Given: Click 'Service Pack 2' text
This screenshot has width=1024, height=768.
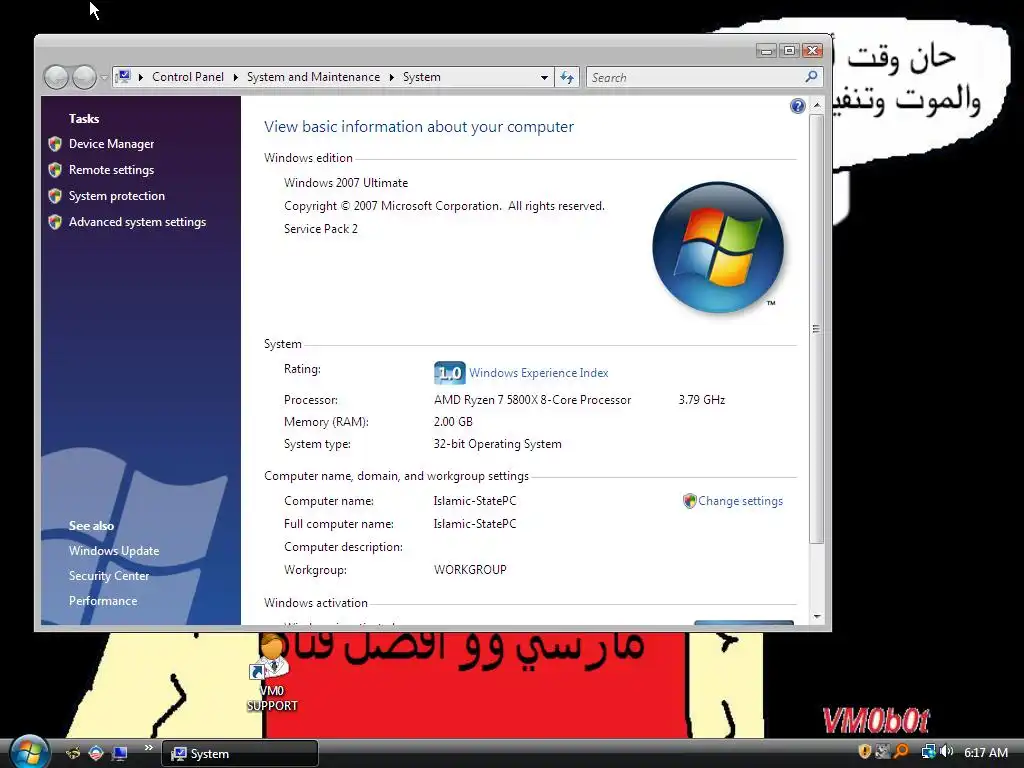Looking at the screenshot, I should (321, 229).
